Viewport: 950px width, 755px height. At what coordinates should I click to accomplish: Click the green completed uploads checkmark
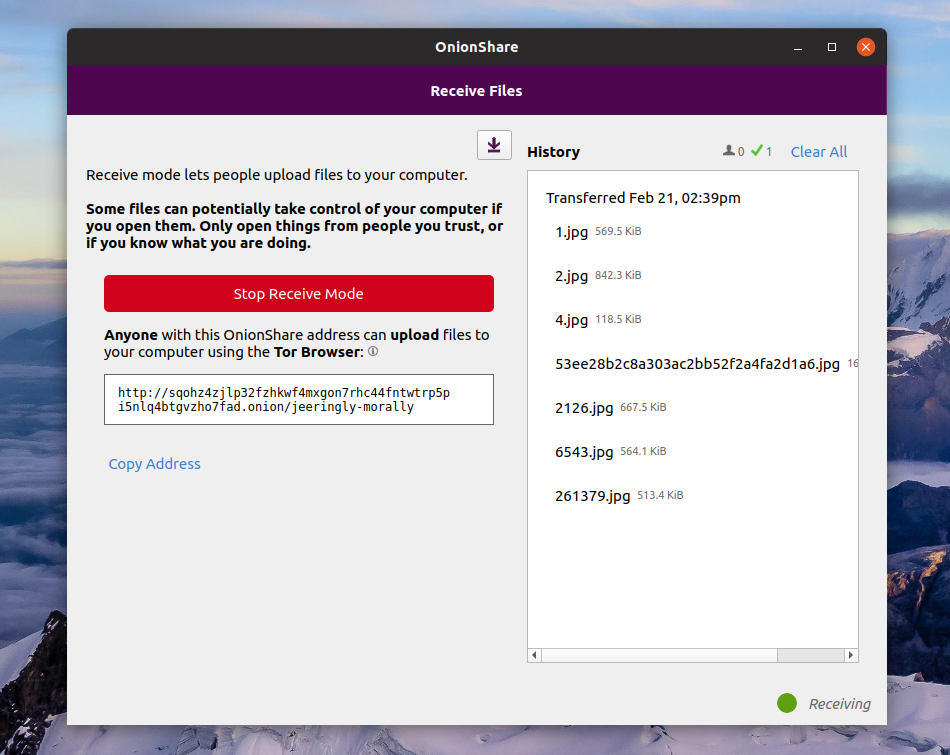coord(757,151)
